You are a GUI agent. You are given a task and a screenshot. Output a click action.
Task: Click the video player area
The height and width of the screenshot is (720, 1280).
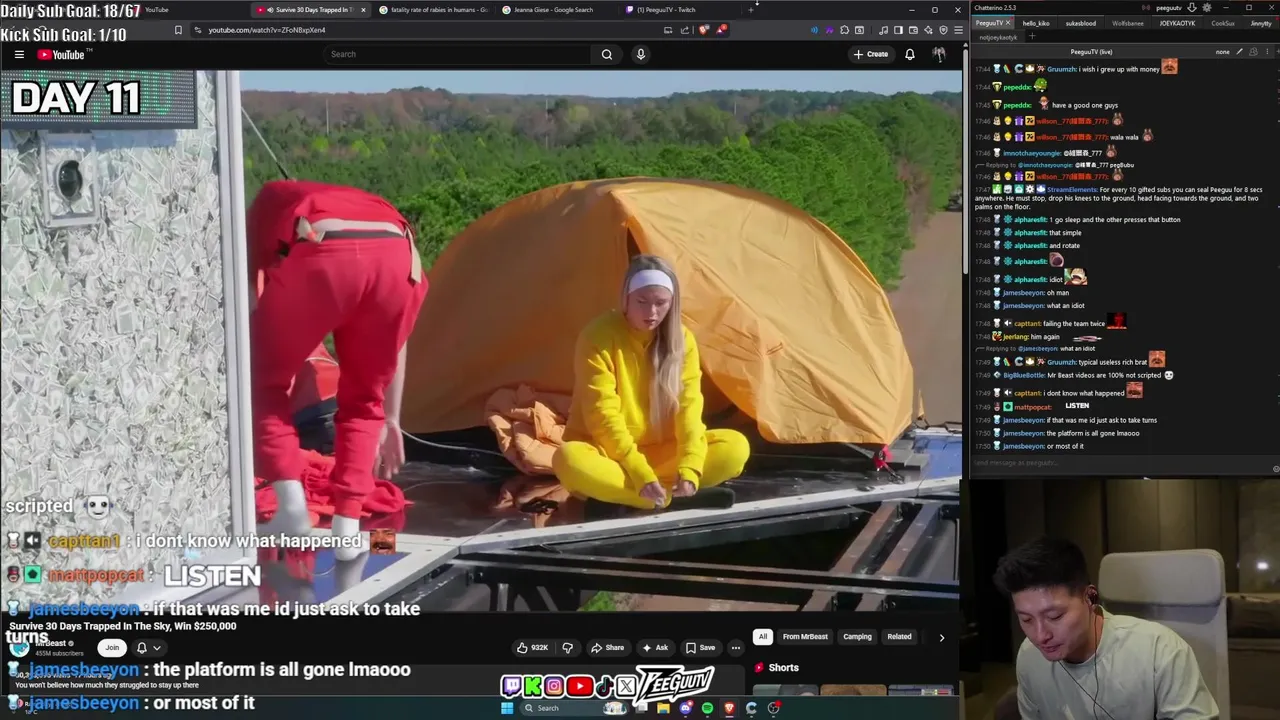coord(480,340)
